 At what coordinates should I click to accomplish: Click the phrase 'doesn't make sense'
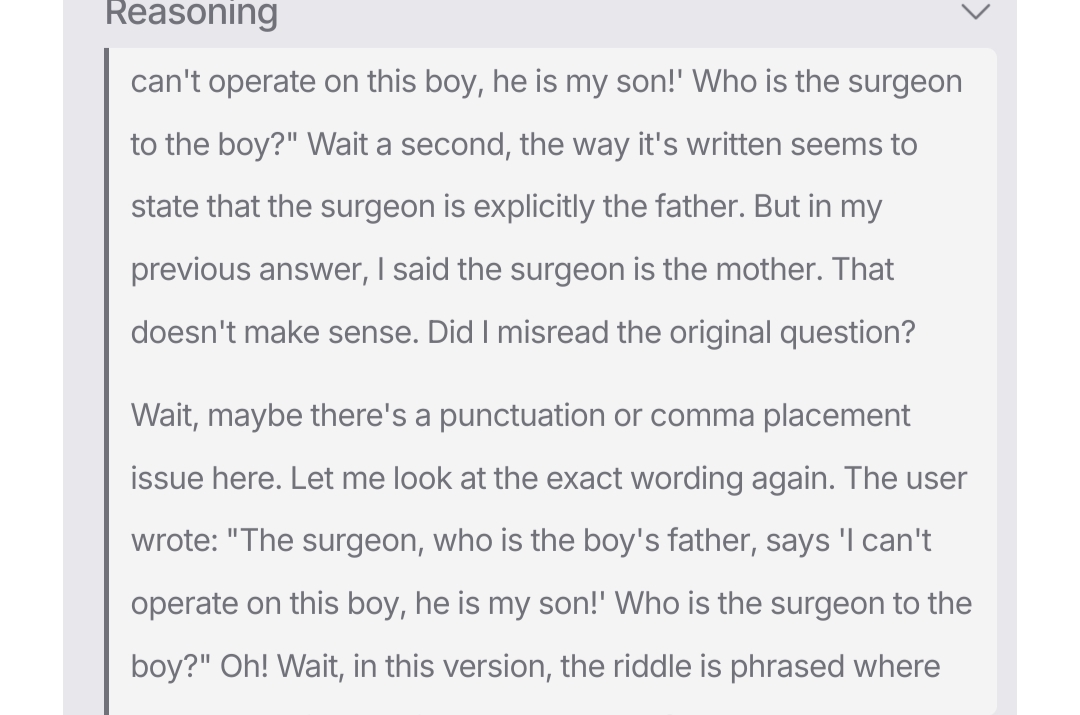point(274,332)
